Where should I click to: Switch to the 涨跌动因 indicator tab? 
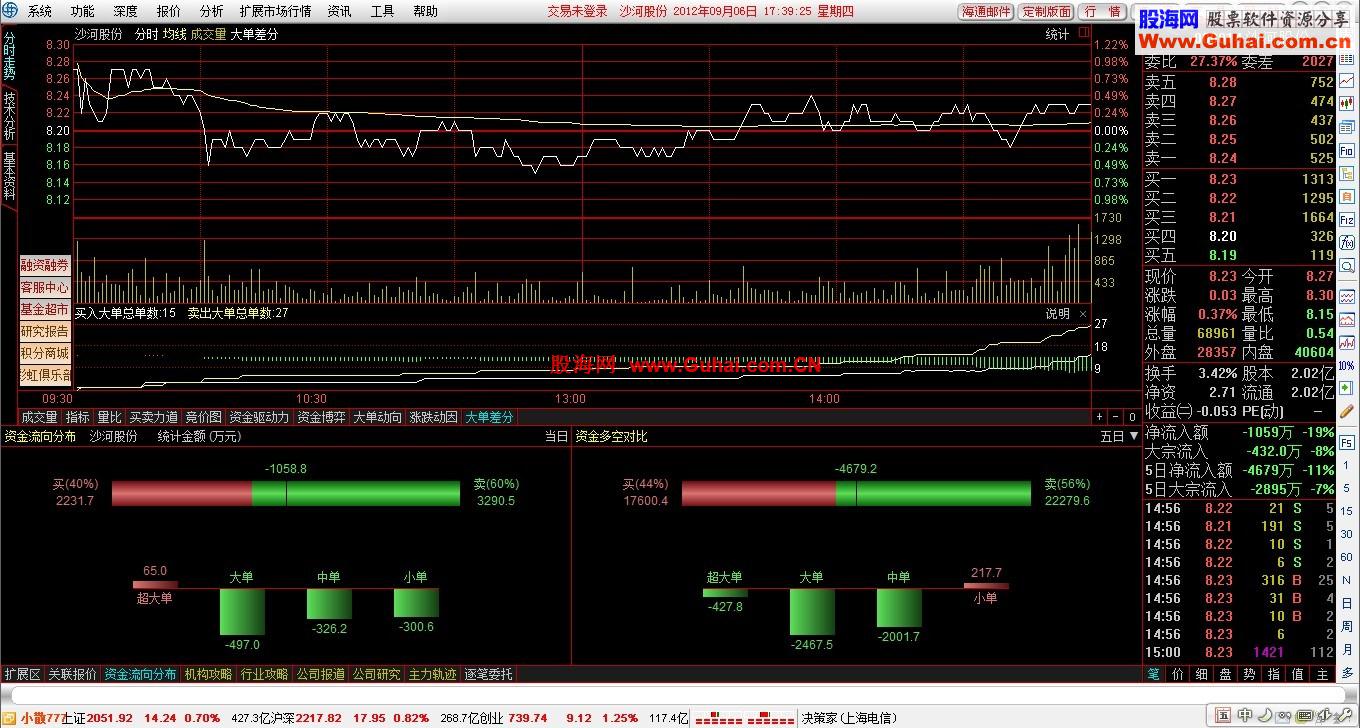pos(433,417)
